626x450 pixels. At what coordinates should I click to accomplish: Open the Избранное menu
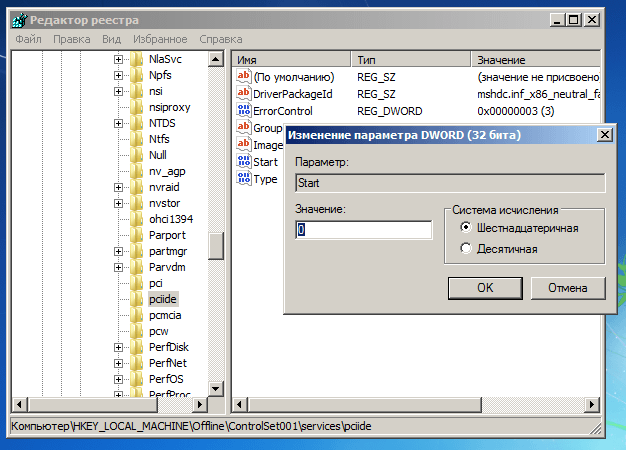tap(159, 39)
